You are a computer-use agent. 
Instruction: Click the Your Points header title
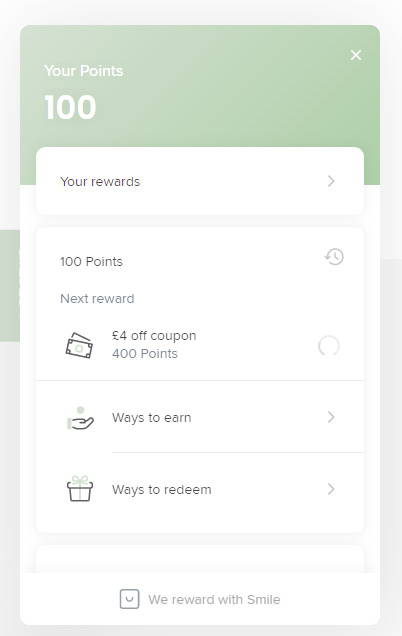tap(84, 71)
